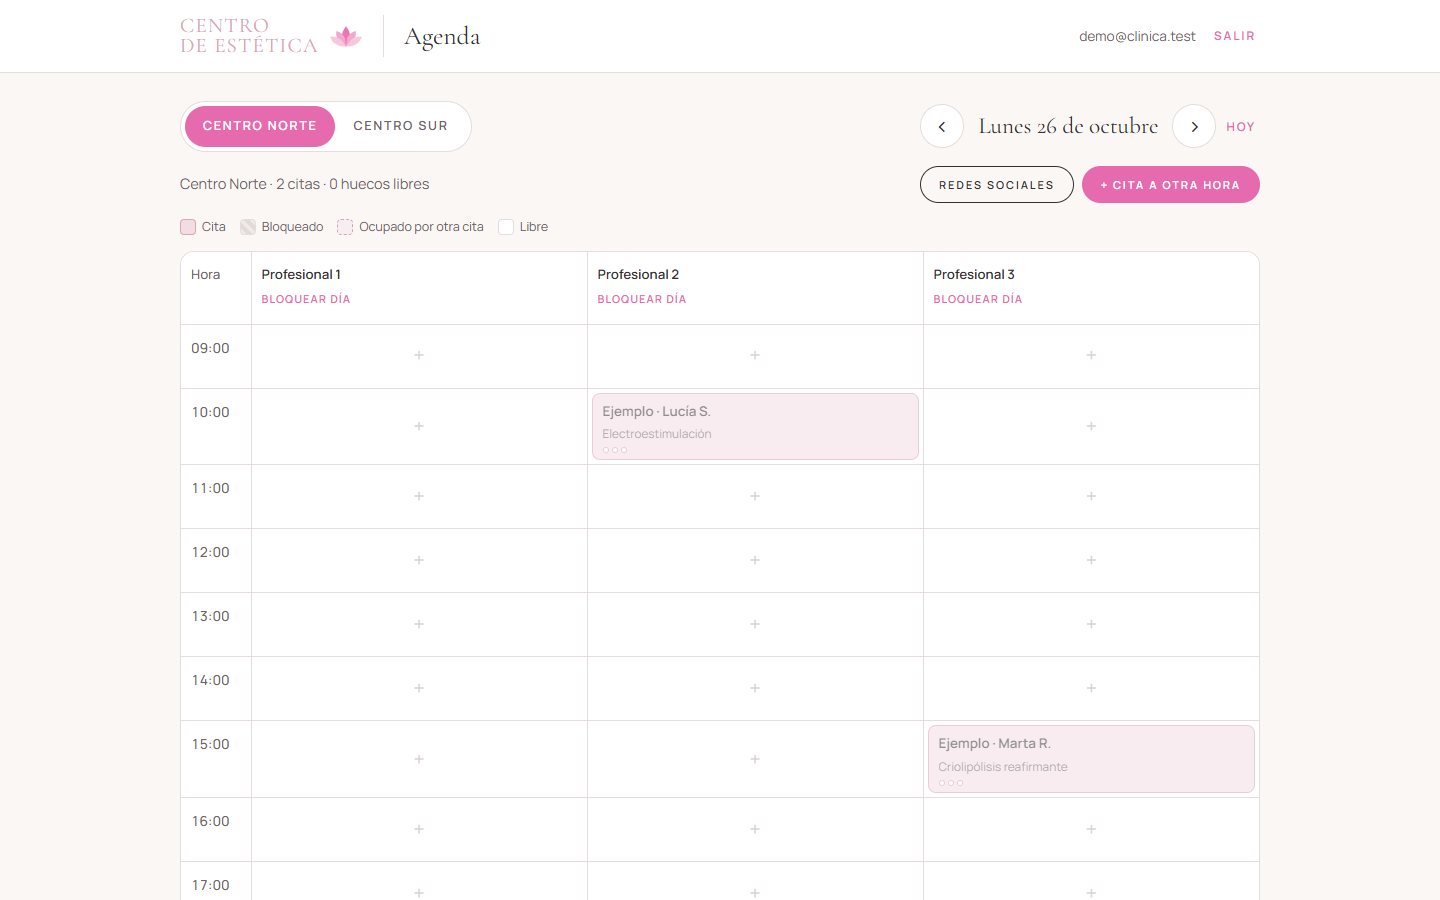Viewport: 1440px width, 900px height.
Task: Add appointment at 12:00 for Profesional 3
Action: coord(1091,560)
